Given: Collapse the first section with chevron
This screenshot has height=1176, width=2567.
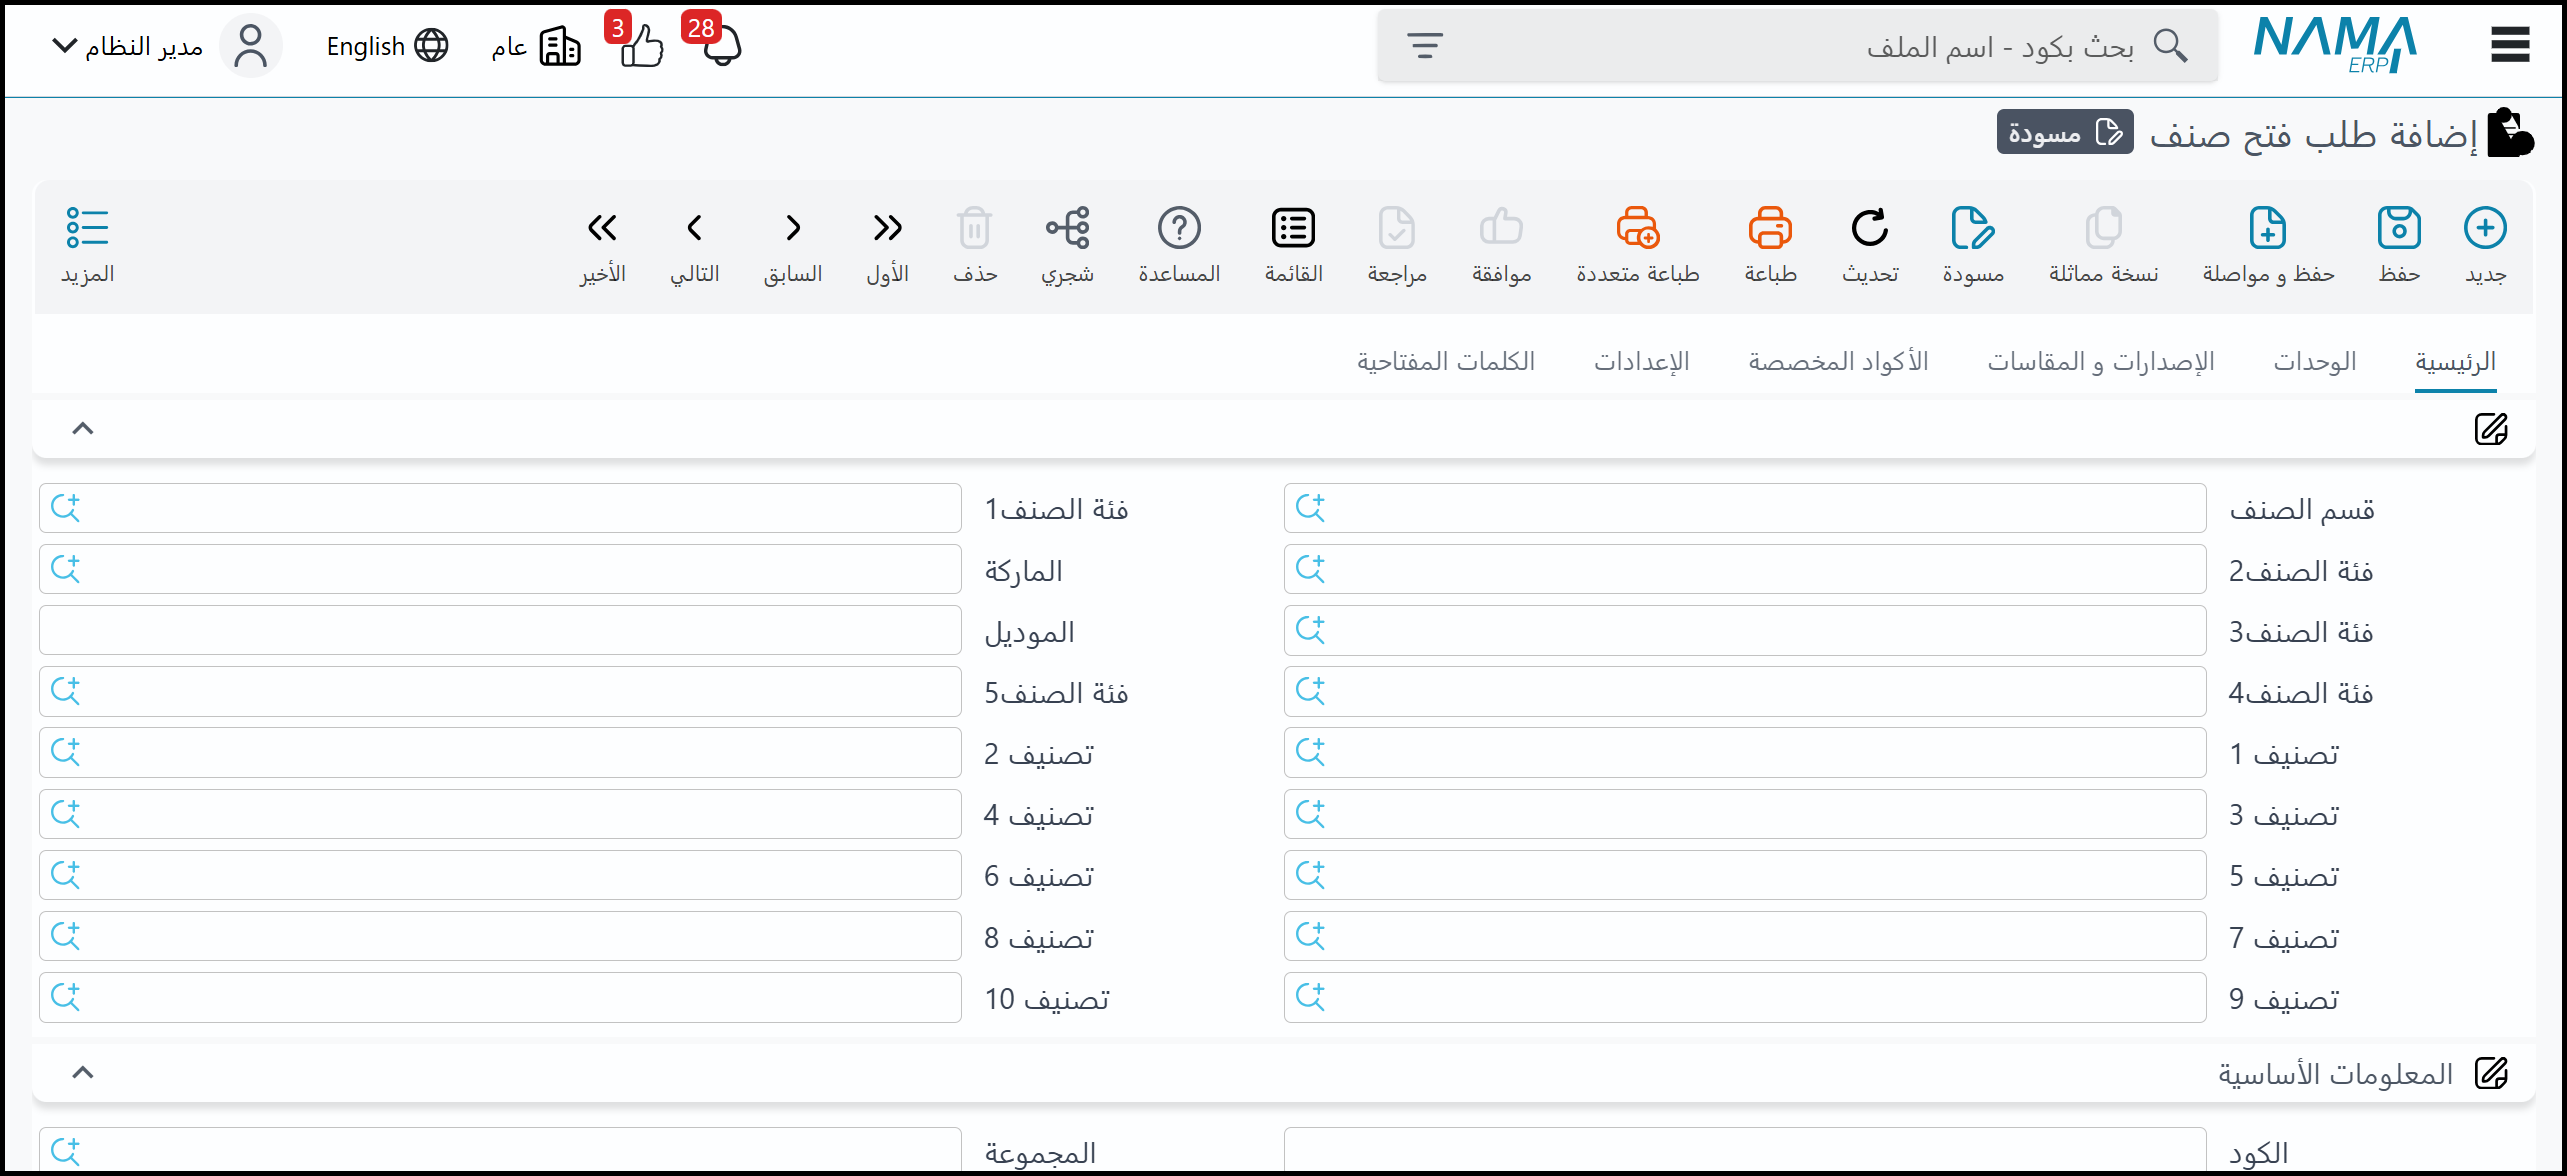Looking at the screenshot, I should [83, 429].
